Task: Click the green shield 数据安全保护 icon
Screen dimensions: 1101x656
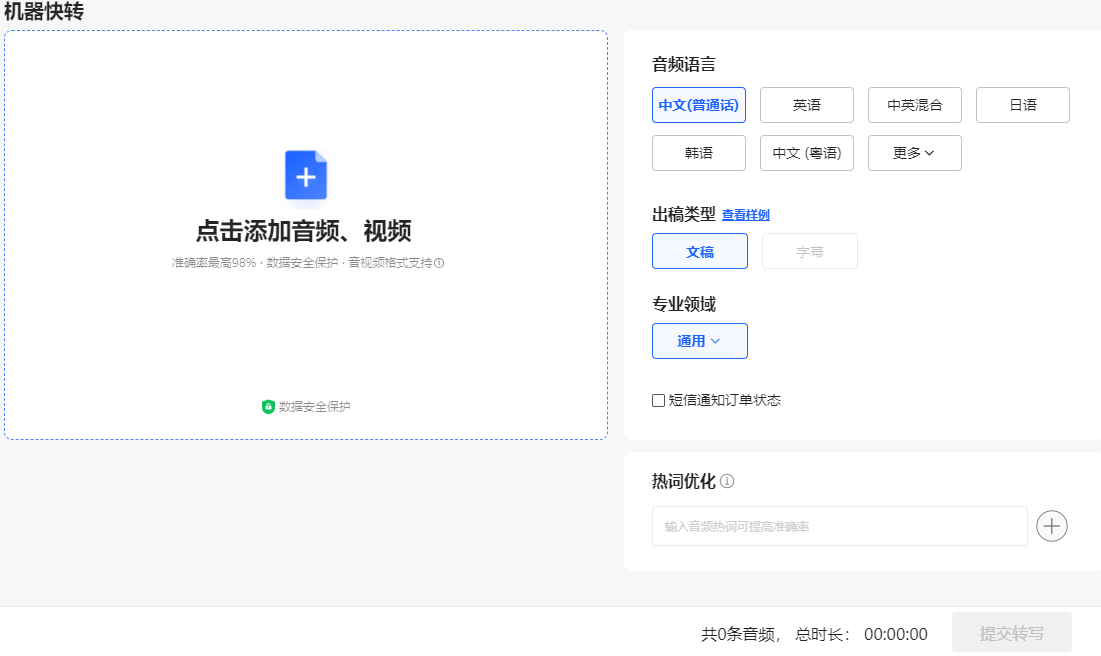Action: [268, 407]
